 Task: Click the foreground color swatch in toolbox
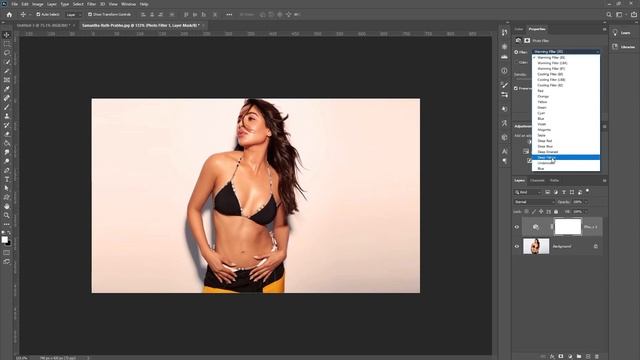click(4, 240)
